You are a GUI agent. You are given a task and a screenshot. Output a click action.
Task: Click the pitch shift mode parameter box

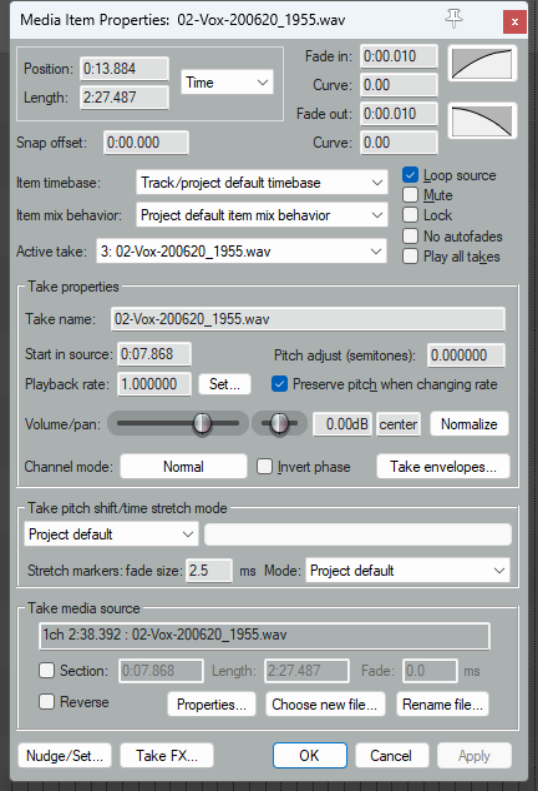tap(358, 534)
